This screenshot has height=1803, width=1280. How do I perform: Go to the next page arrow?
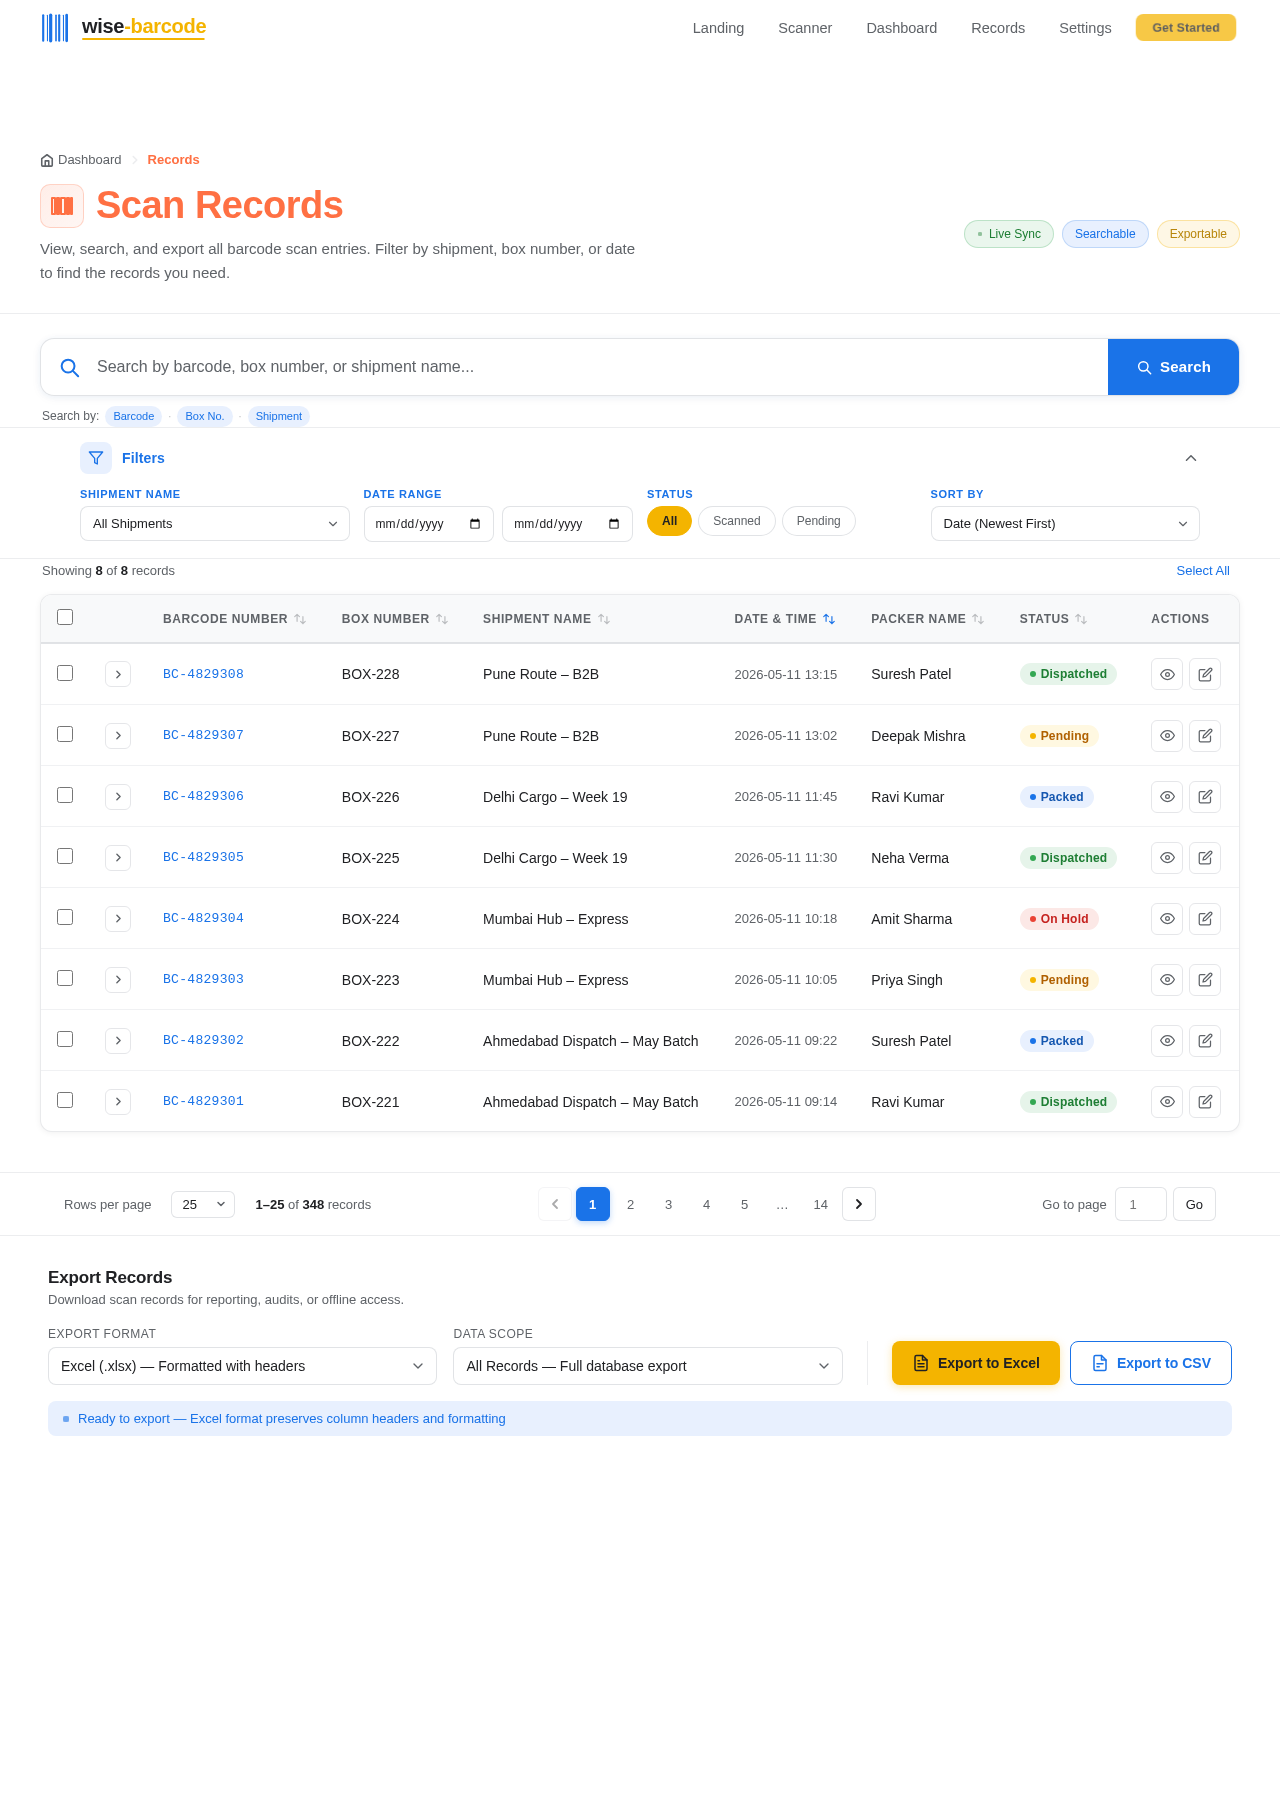[859, 1204]
